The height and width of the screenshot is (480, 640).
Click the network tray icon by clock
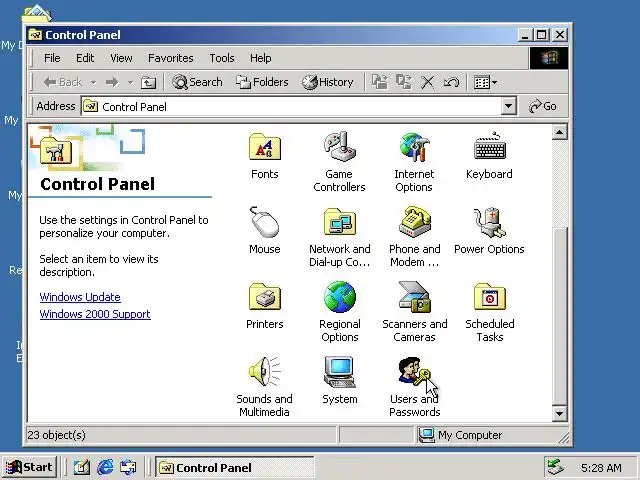click(556, 467)
